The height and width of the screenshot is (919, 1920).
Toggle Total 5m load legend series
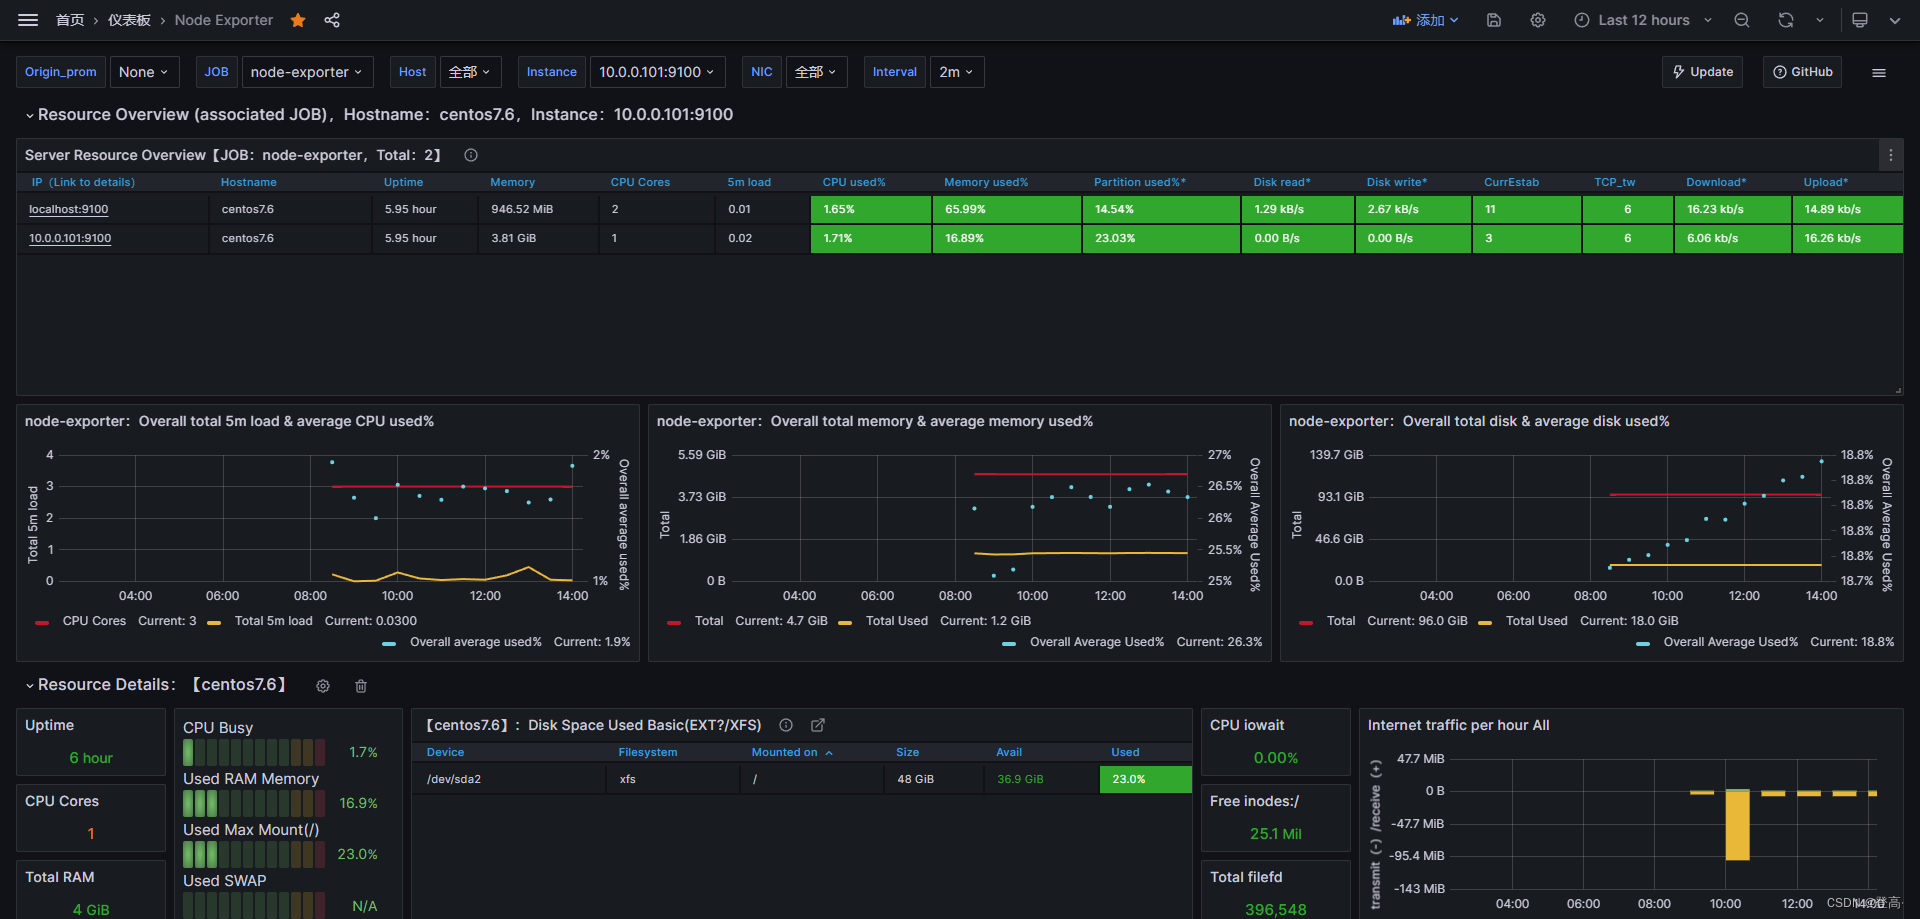(x=273, y=621)
